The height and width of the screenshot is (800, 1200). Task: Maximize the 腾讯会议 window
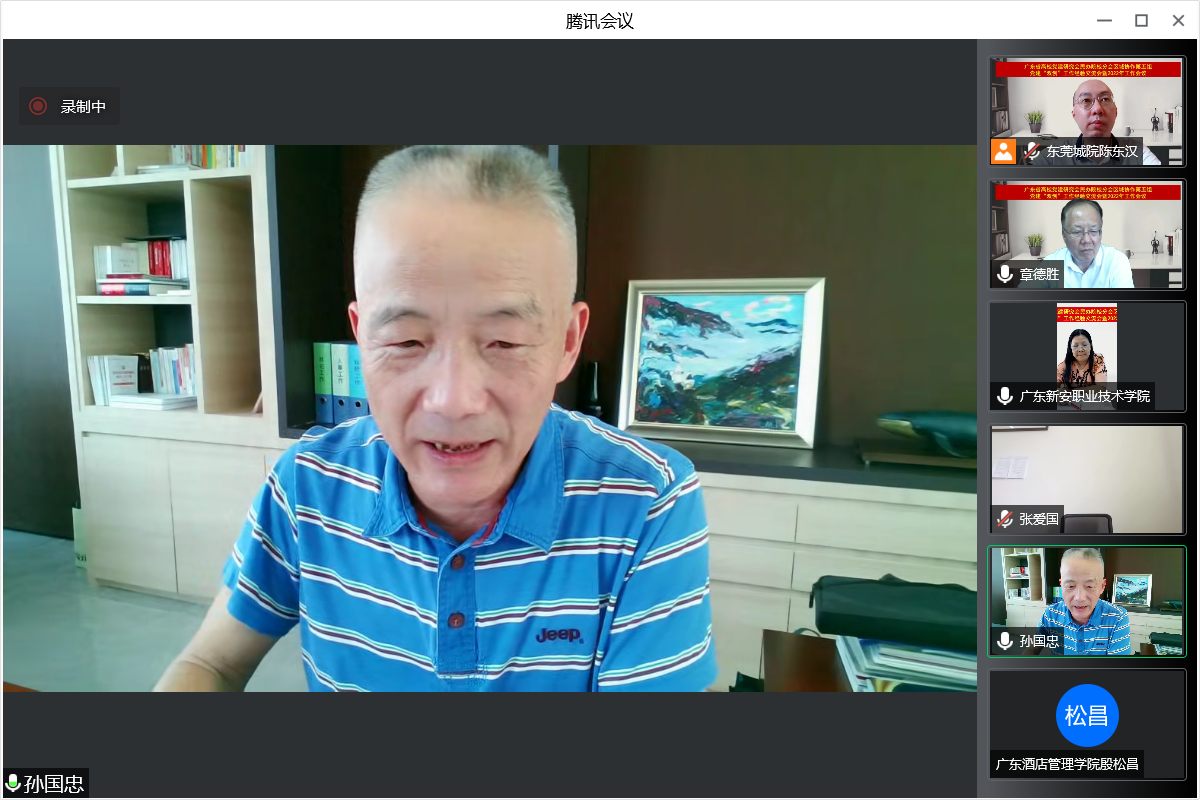click(x=1141, y=20)
